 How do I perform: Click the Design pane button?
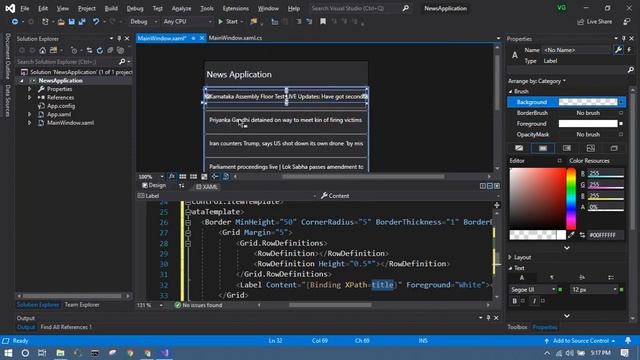(154, 185)
